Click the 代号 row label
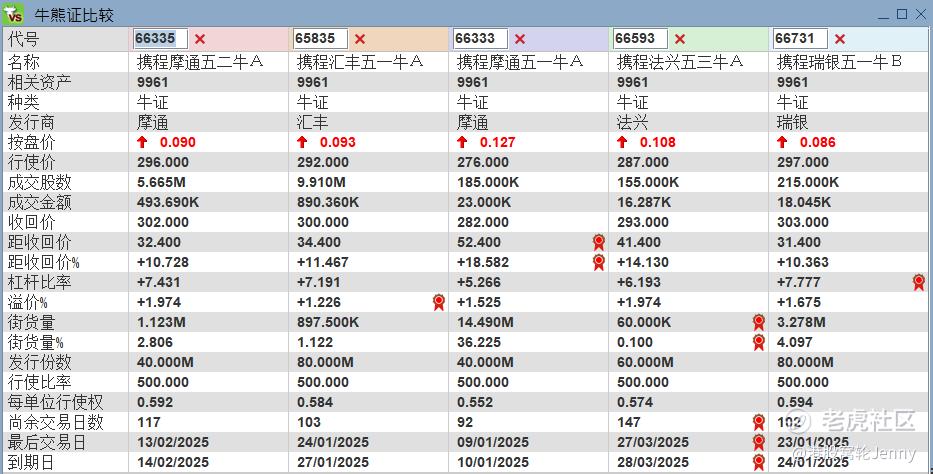Image resolution: width=933 pixels, height=474 pixels. point(23,39)
